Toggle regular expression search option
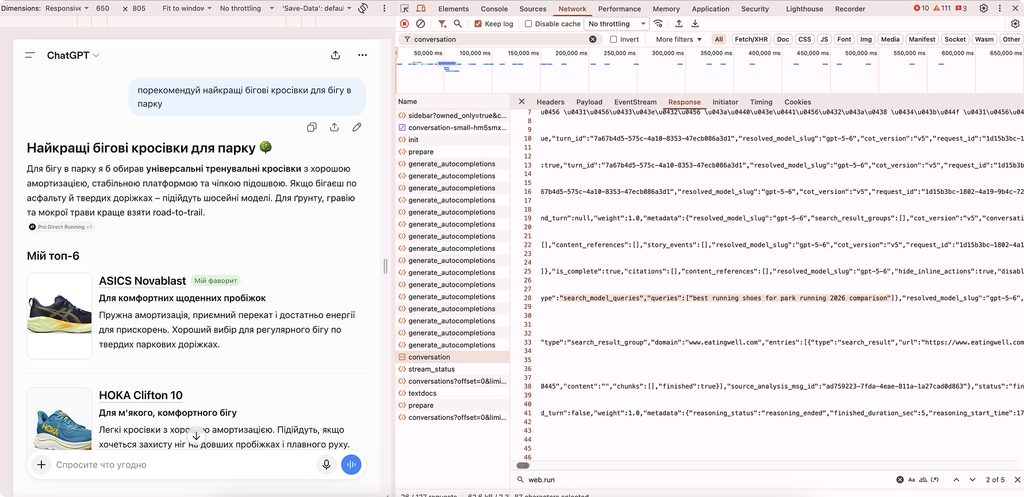The width and height of the screenshot is (1024, 497). pyautogui.click(x=935, y=480)
